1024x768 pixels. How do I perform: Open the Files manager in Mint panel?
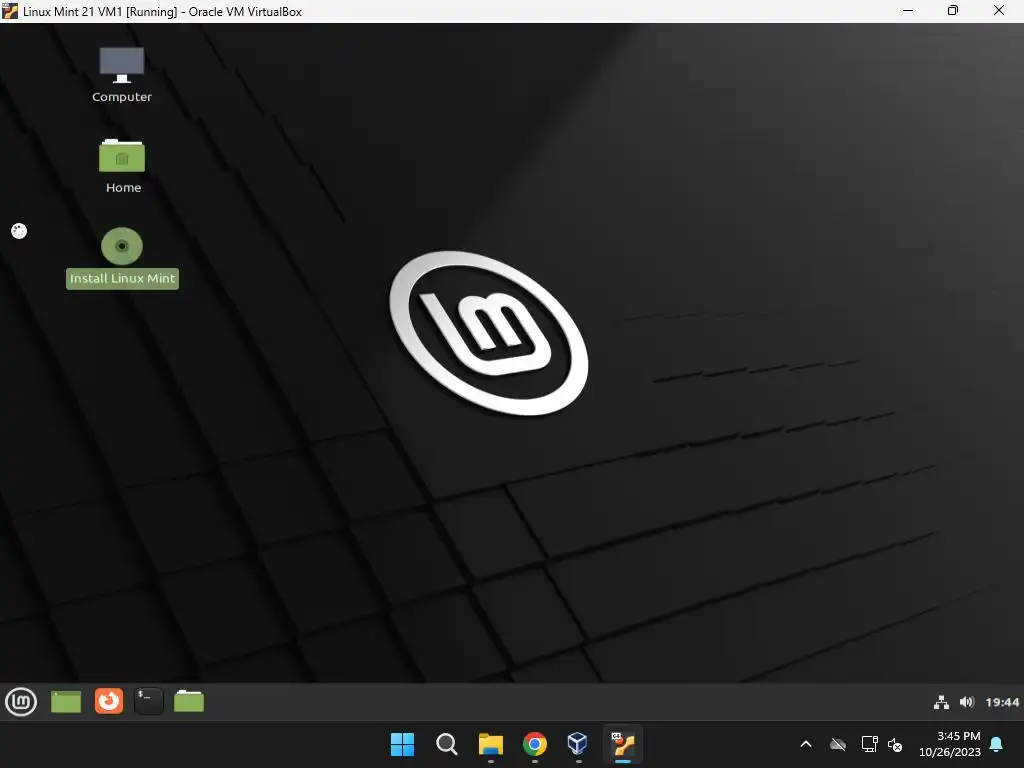(189, 701)
